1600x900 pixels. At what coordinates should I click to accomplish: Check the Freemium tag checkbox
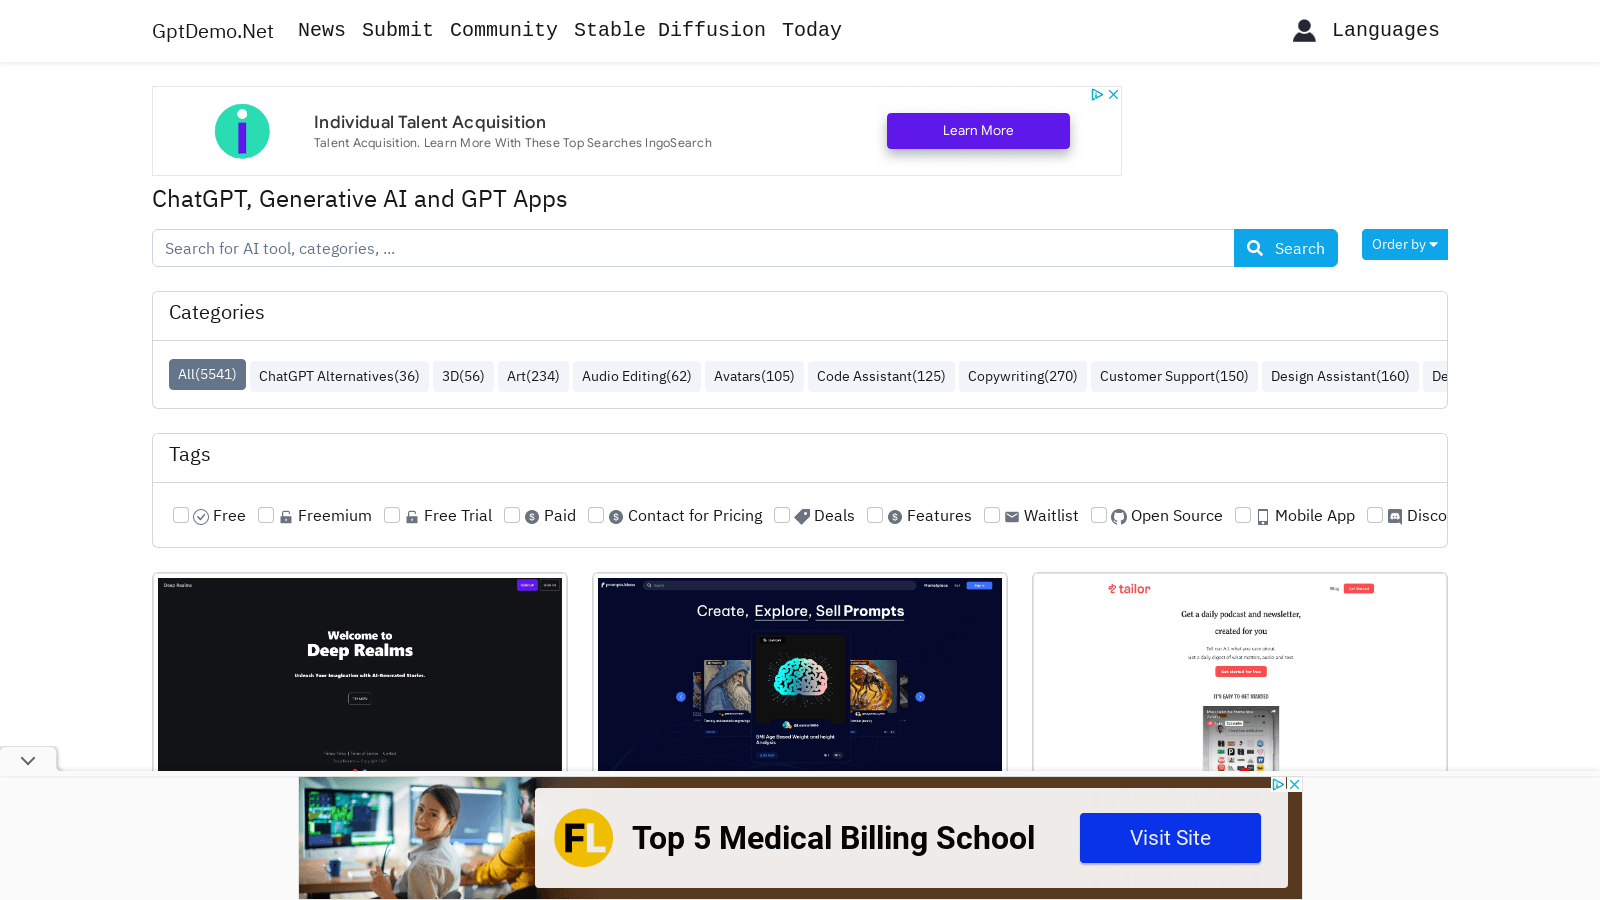point(266,515)
